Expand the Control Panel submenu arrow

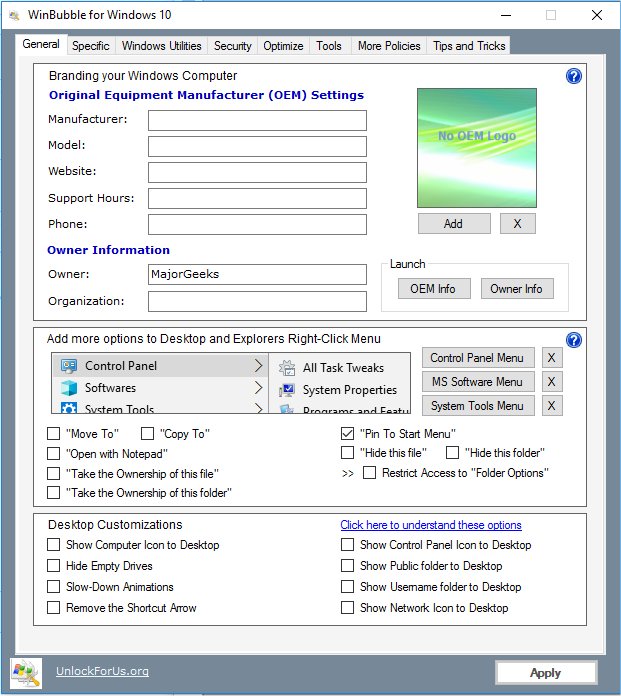(x=259, y=366)
